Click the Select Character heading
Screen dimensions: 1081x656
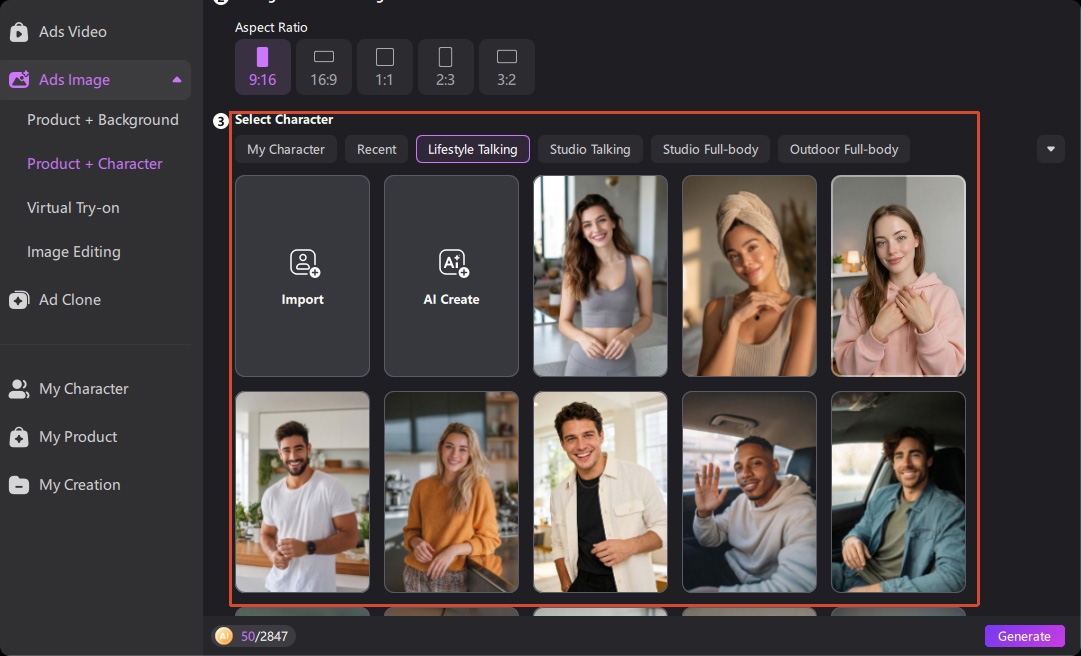click(284, 120)
